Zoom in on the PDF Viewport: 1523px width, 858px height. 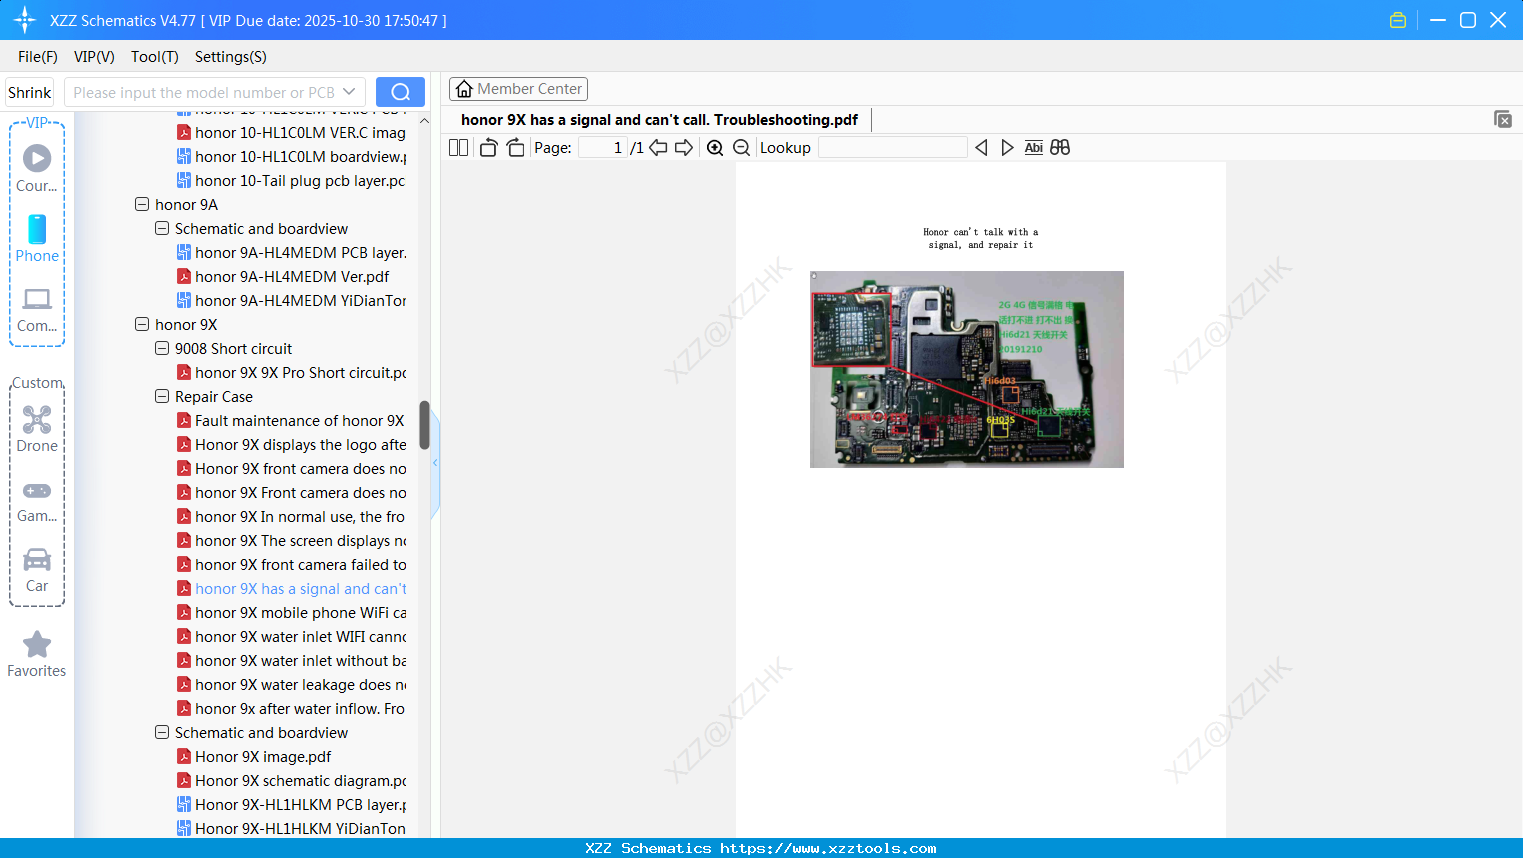click(715, 148)
